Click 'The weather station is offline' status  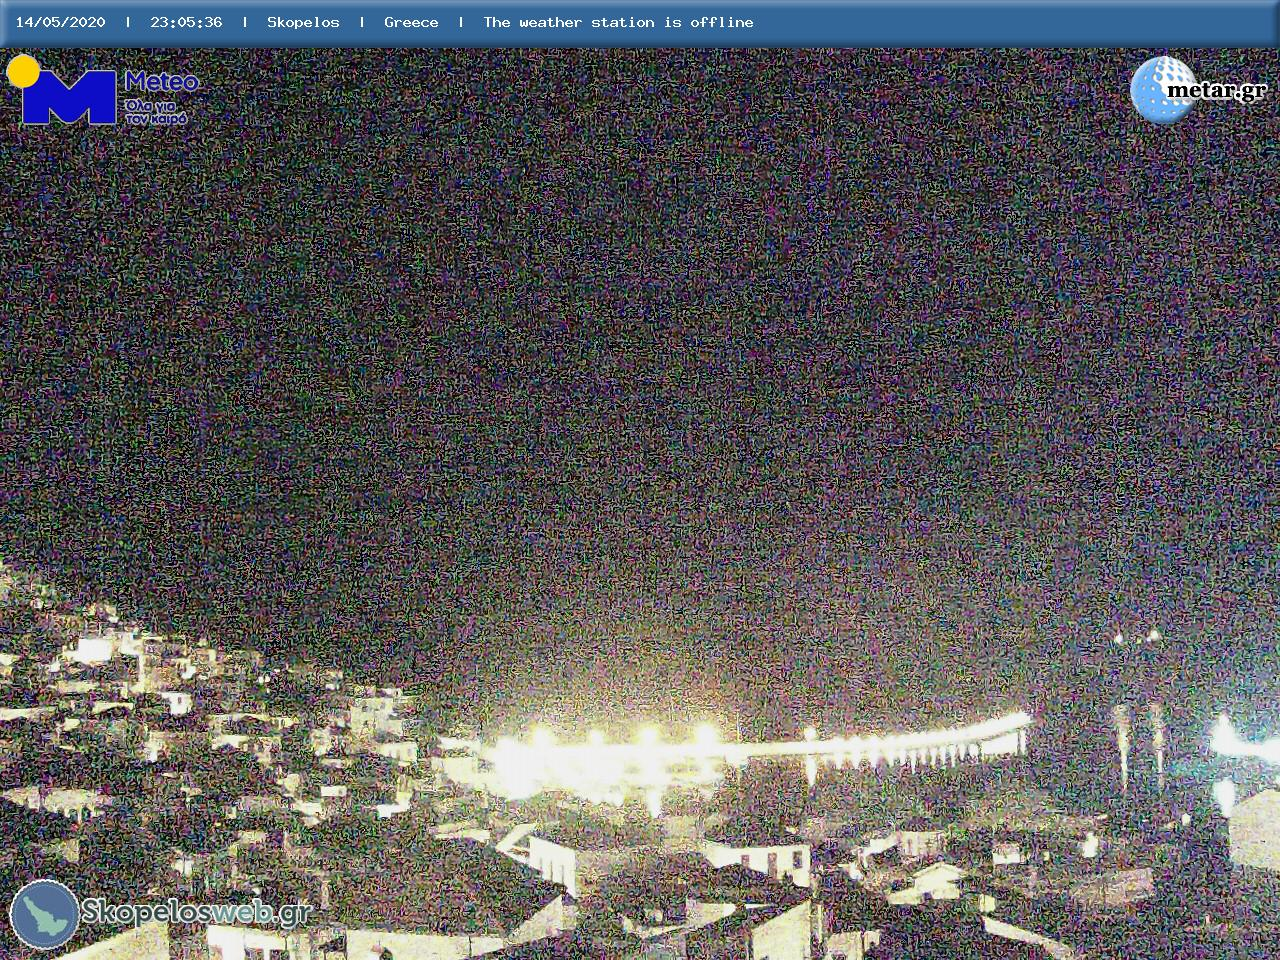[x=618, y=22]
